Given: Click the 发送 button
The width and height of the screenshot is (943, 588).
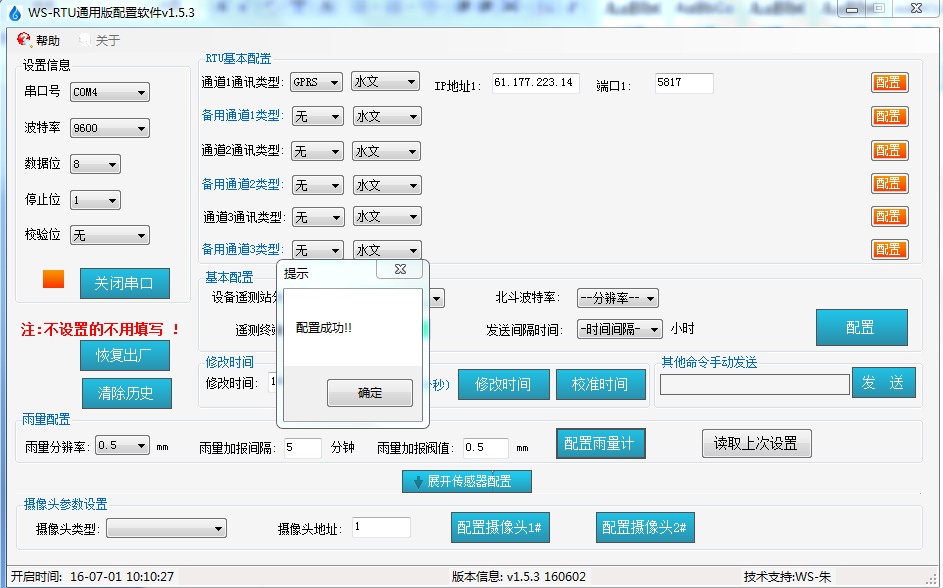Looking at the screenshot, I should [883, 383].
